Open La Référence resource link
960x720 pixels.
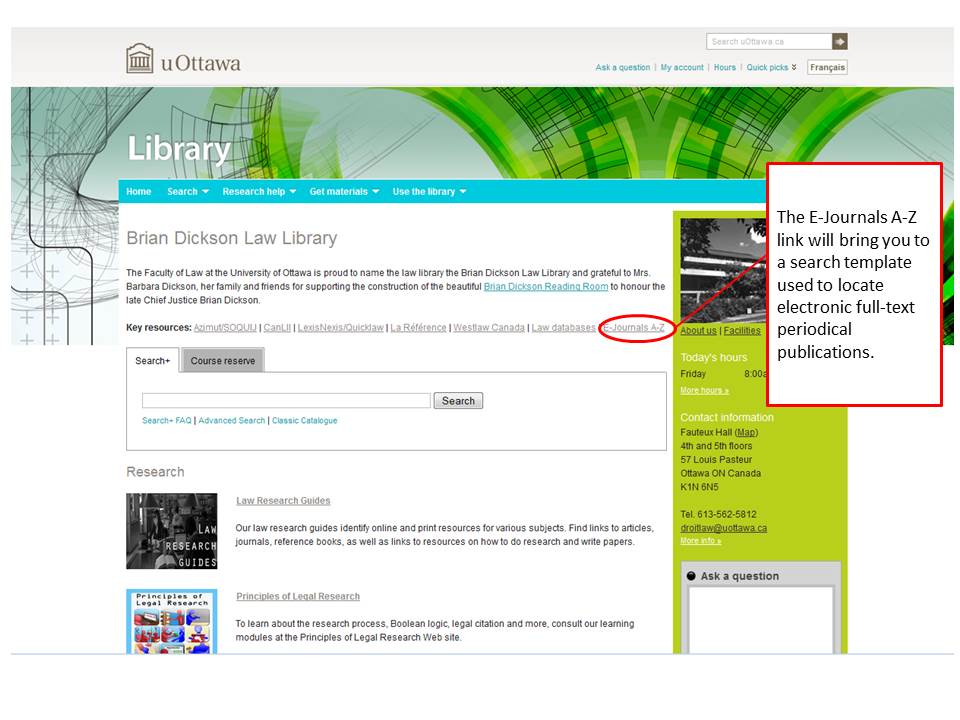[x=418, y=328]
